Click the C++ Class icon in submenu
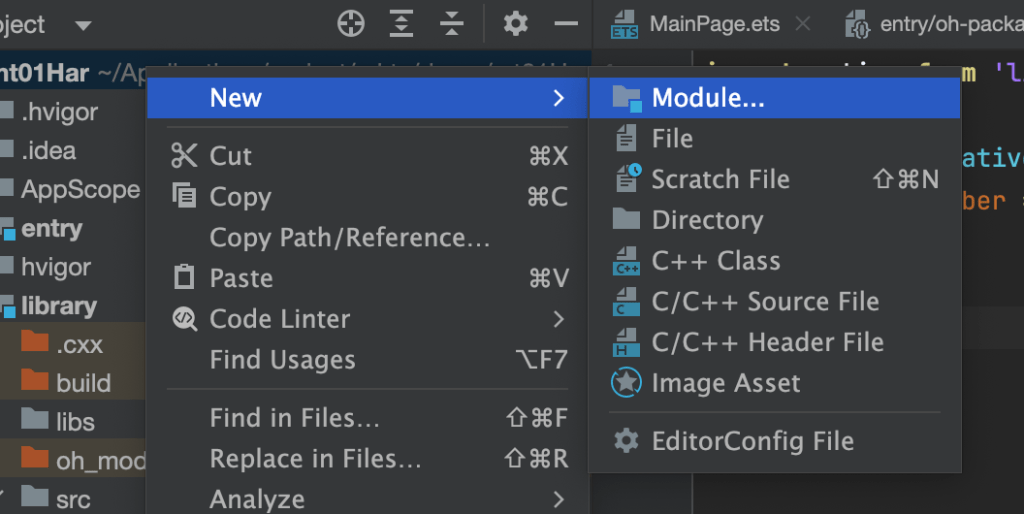 [626, 261]
